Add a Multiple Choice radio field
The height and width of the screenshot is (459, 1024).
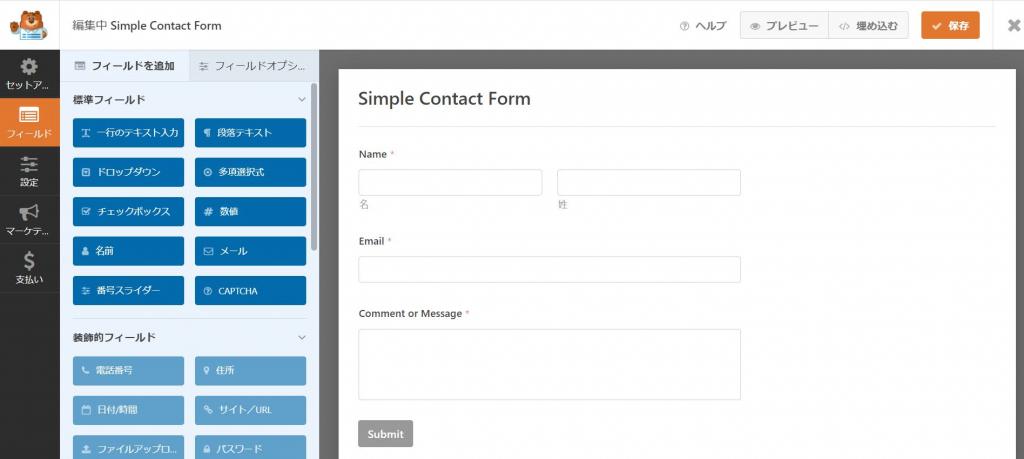(x=250, y=172)
